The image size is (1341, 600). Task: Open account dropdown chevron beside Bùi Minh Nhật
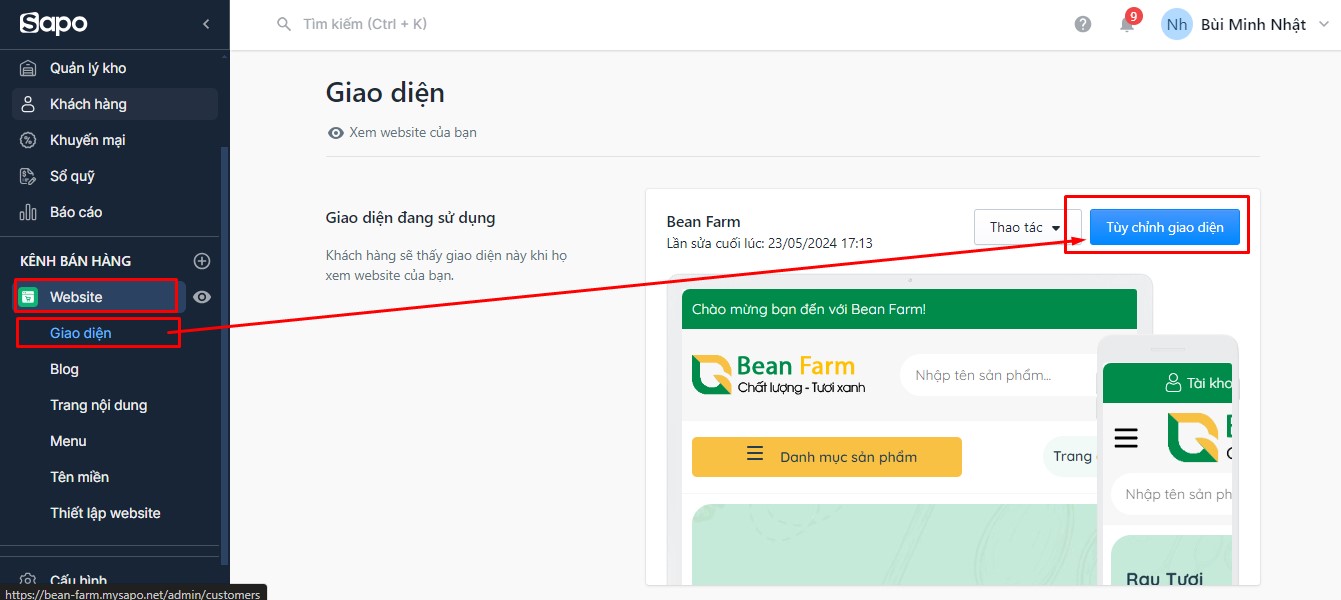[1324, 24]
